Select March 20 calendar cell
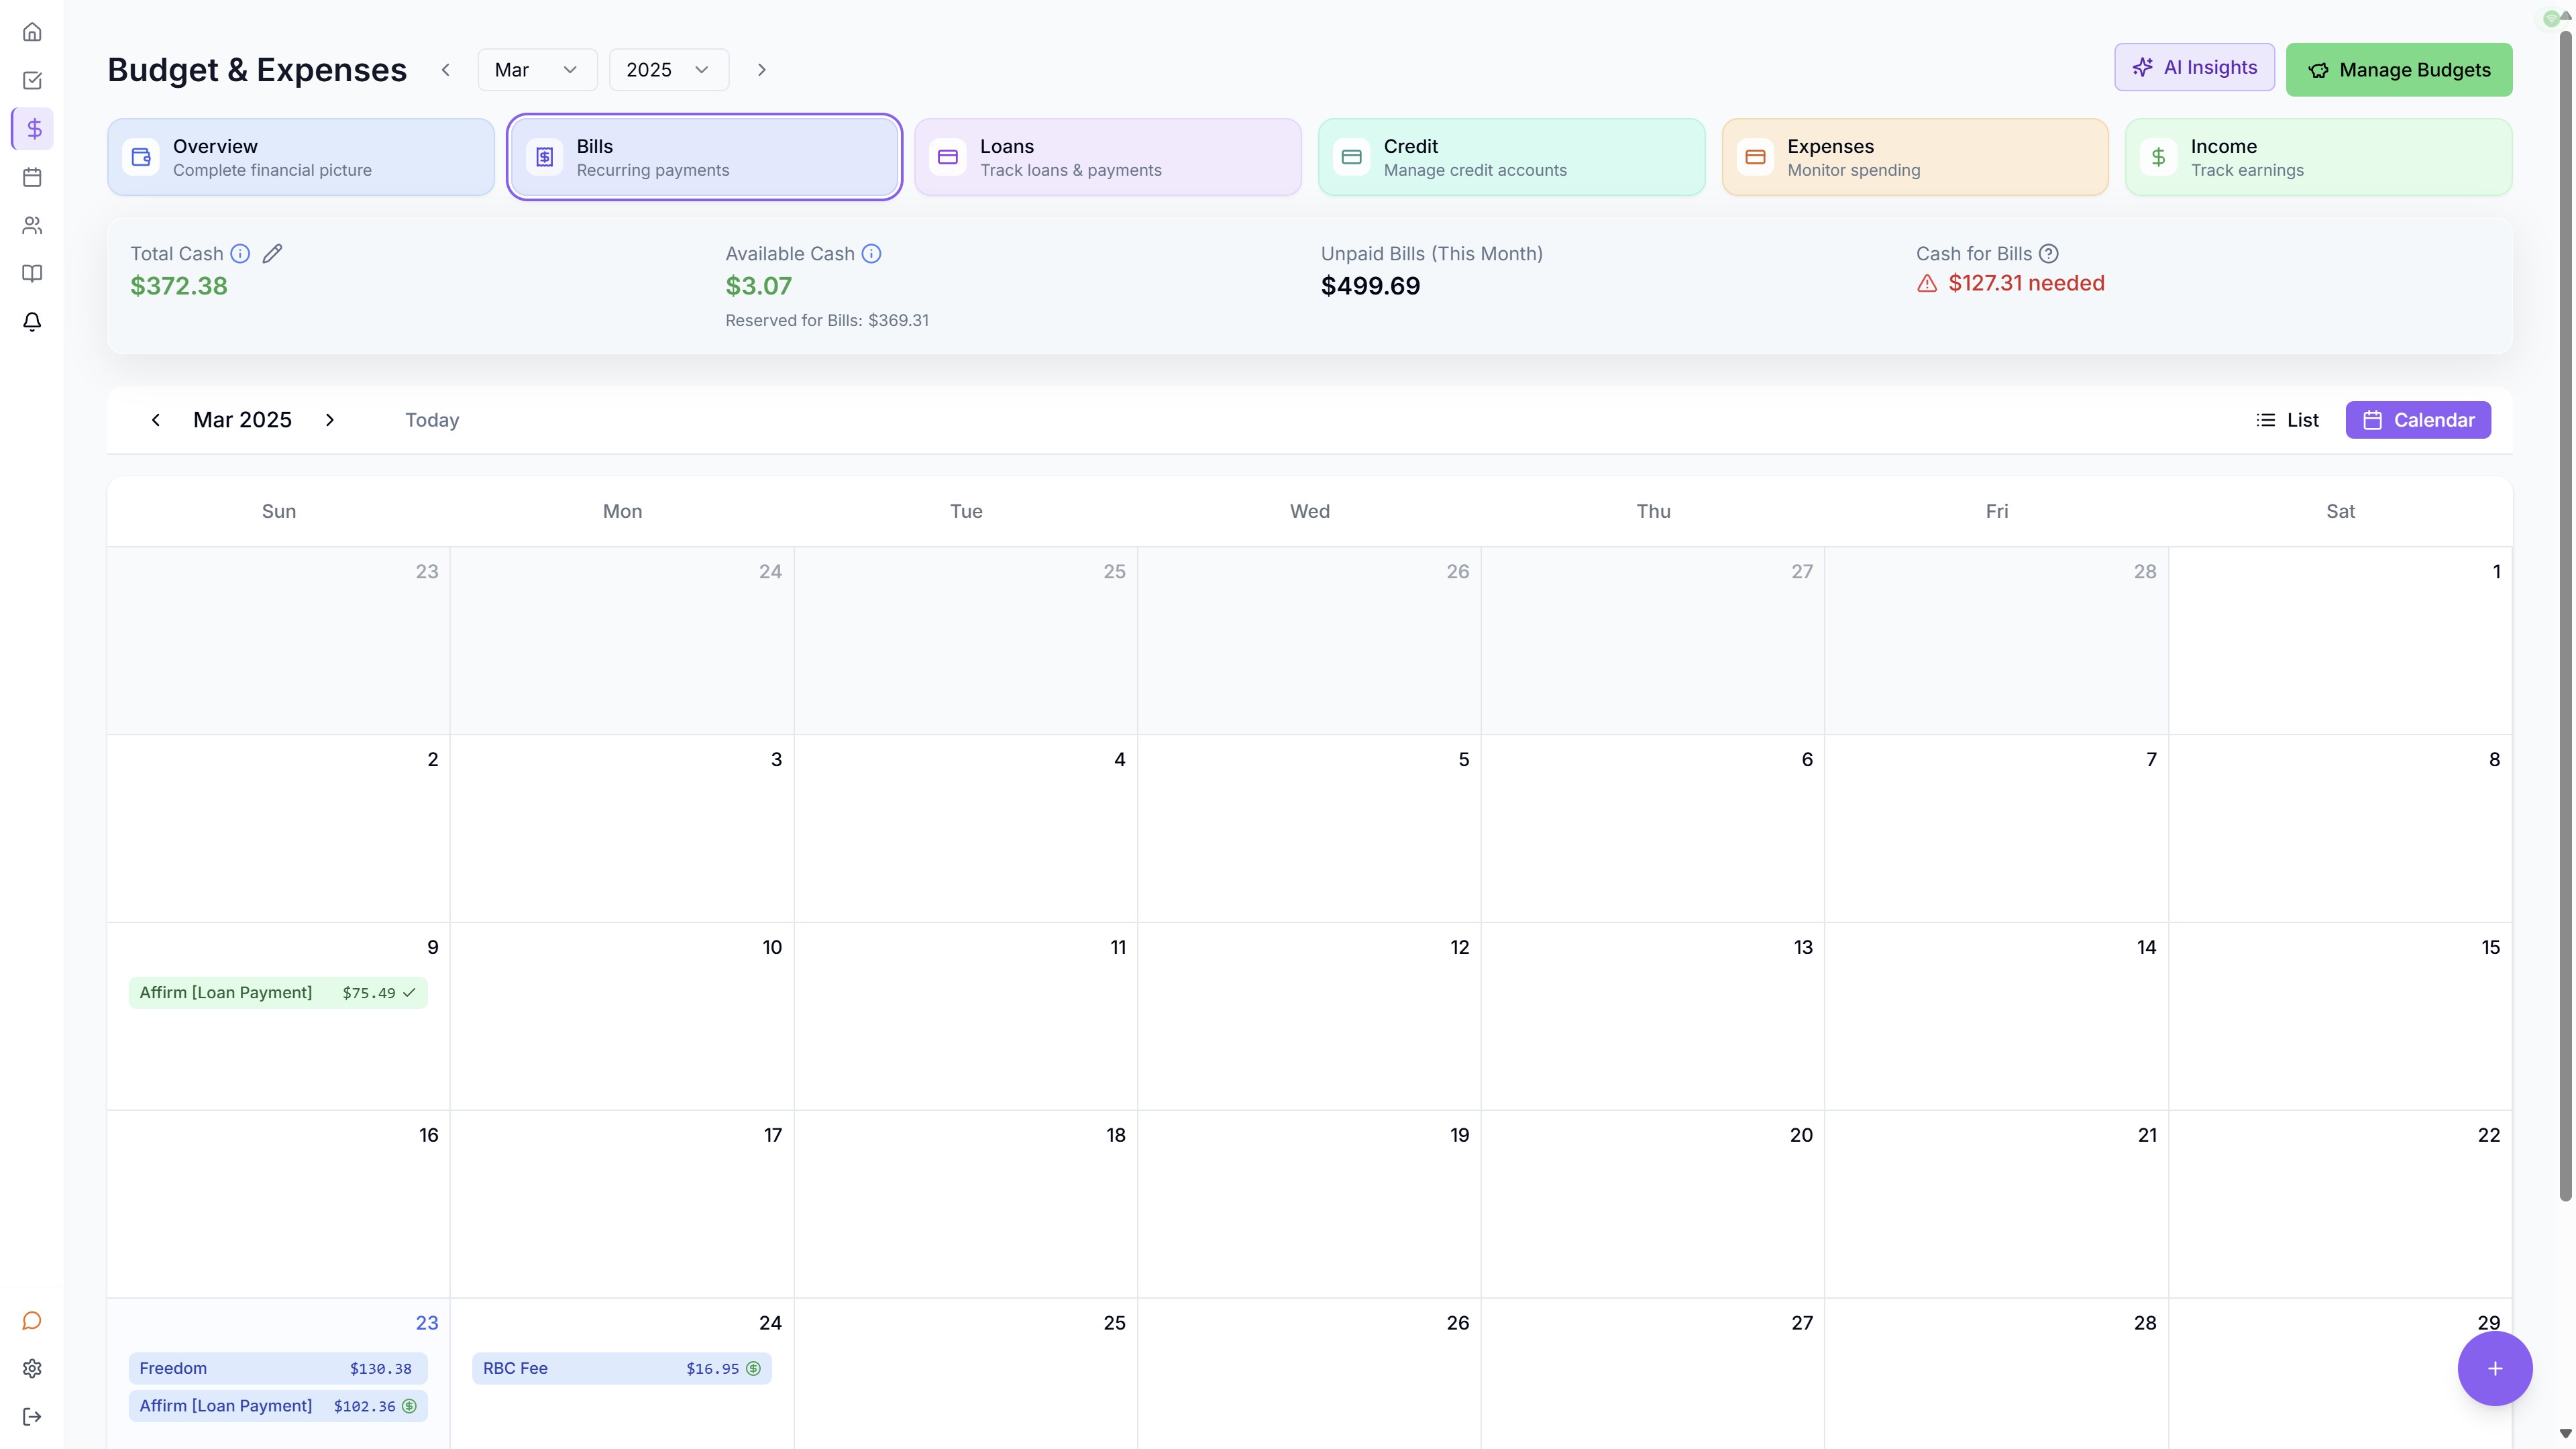Image resolution: width=2576 pixels, height=1449 pixels. [x=1653, y=1204]
